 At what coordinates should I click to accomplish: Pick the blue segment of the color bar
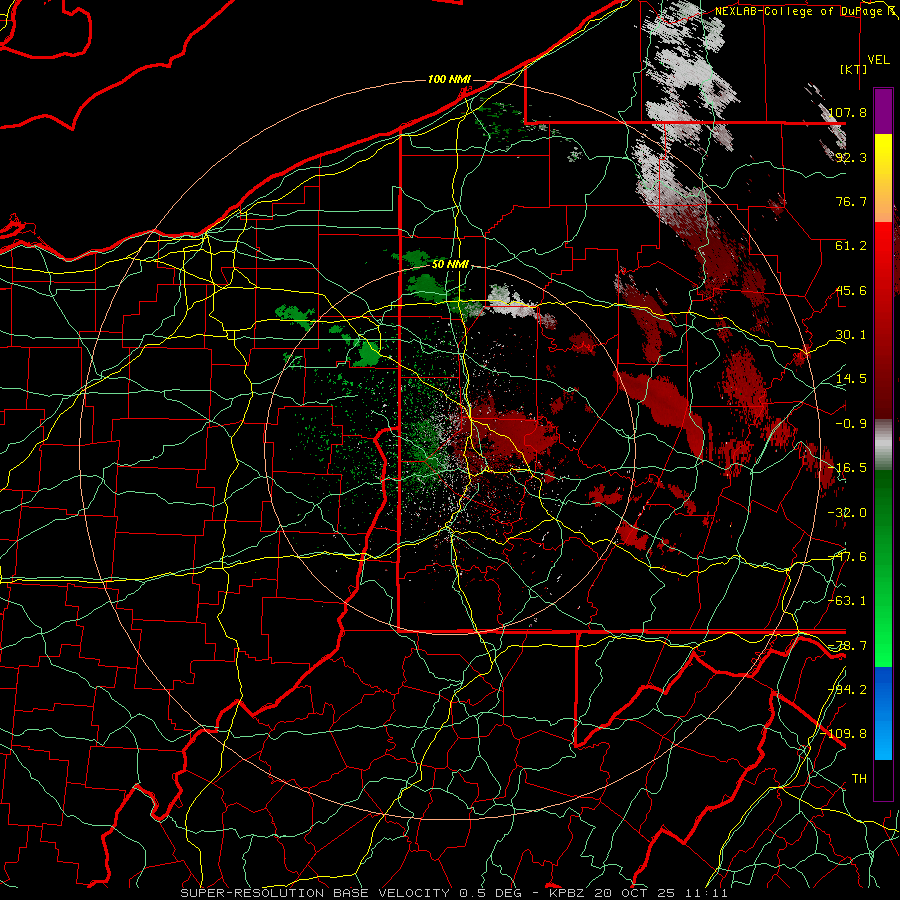[x=883, y=713]
